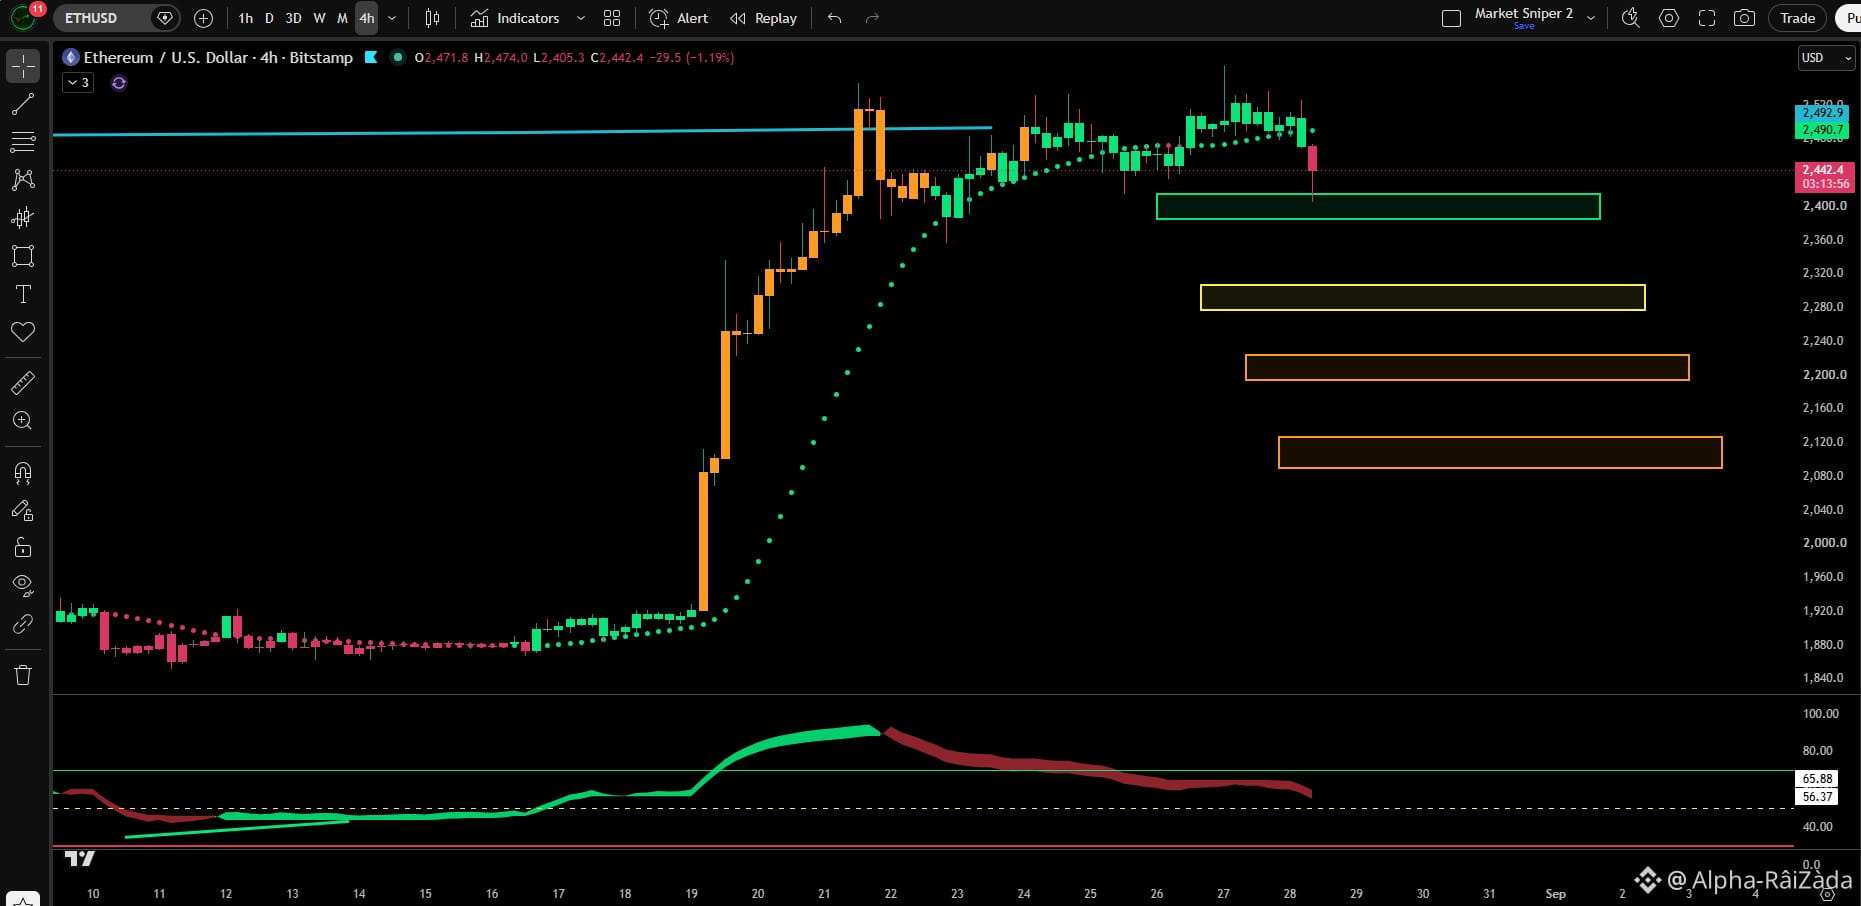Toggle magnet mode
The image size is (1861, 906).
(x=23, y=472)
